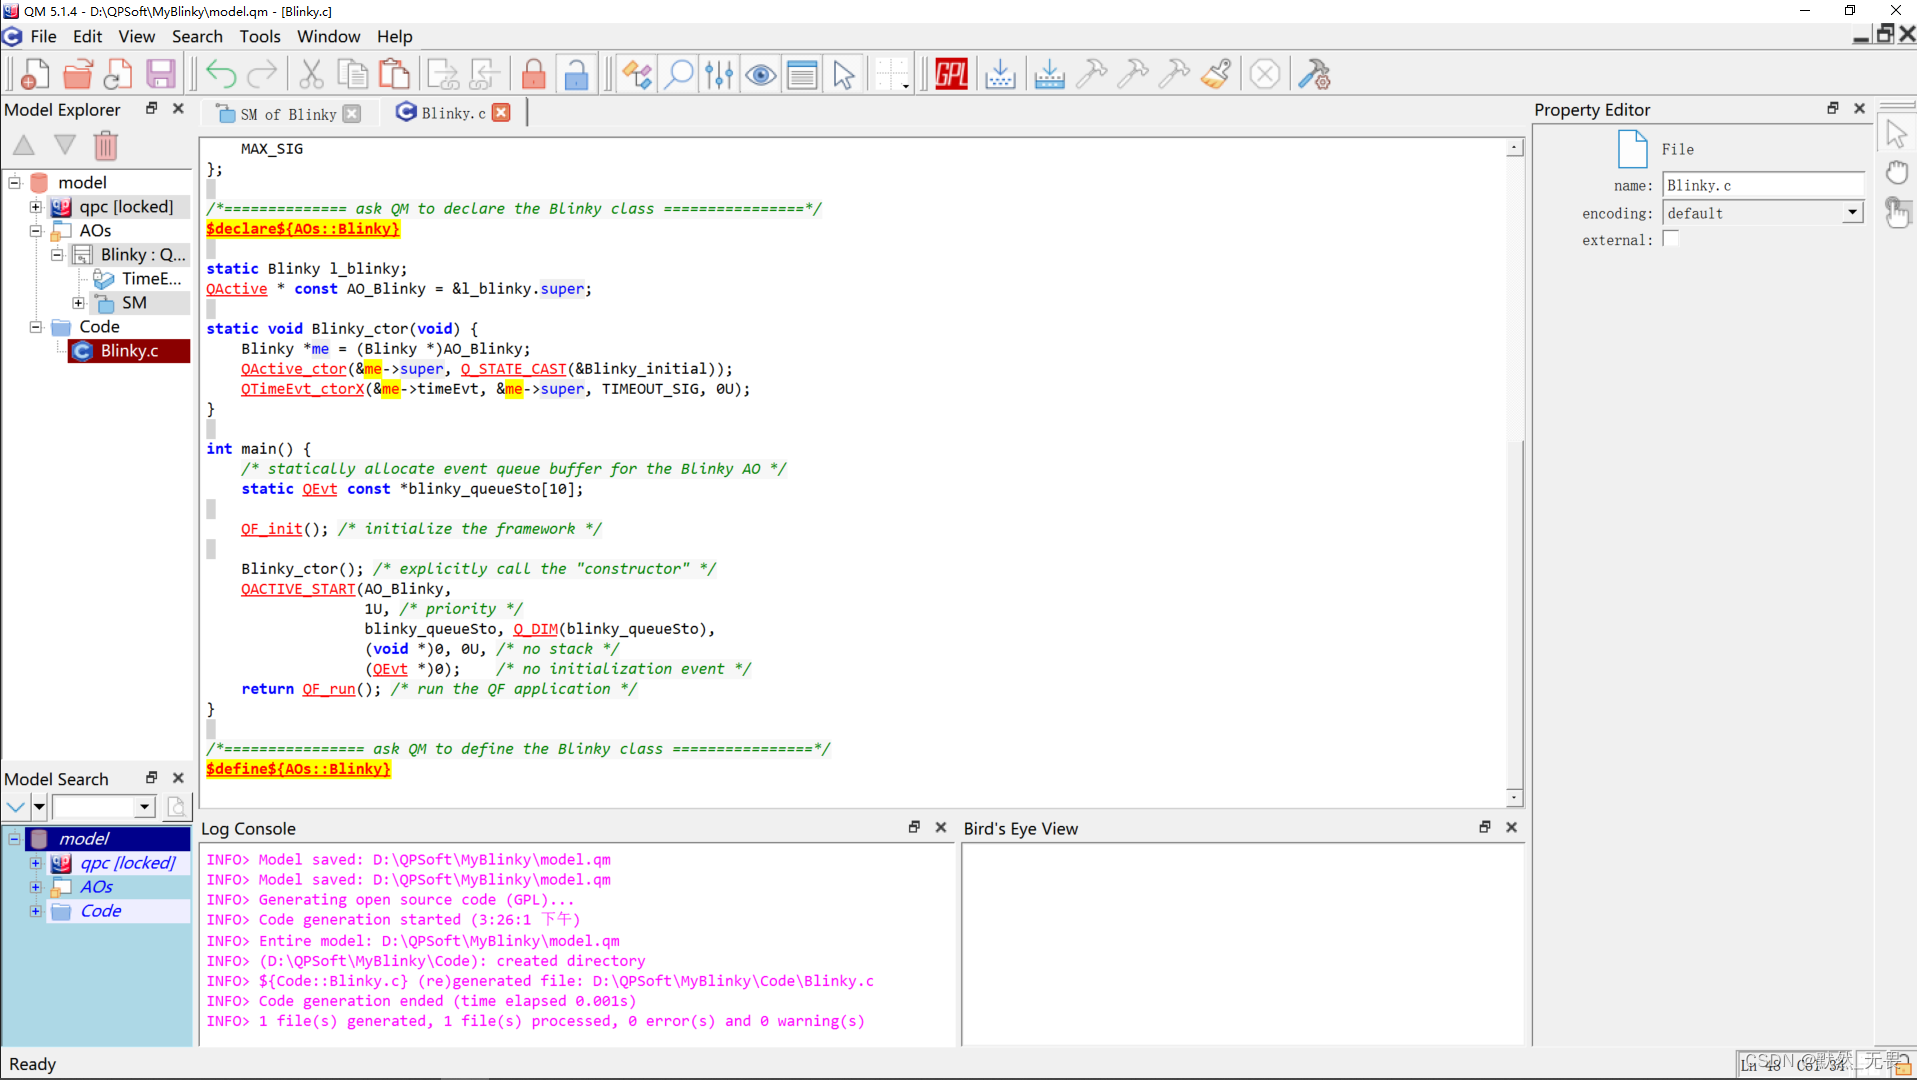Run first hammer external tool

coord(1091,75)
